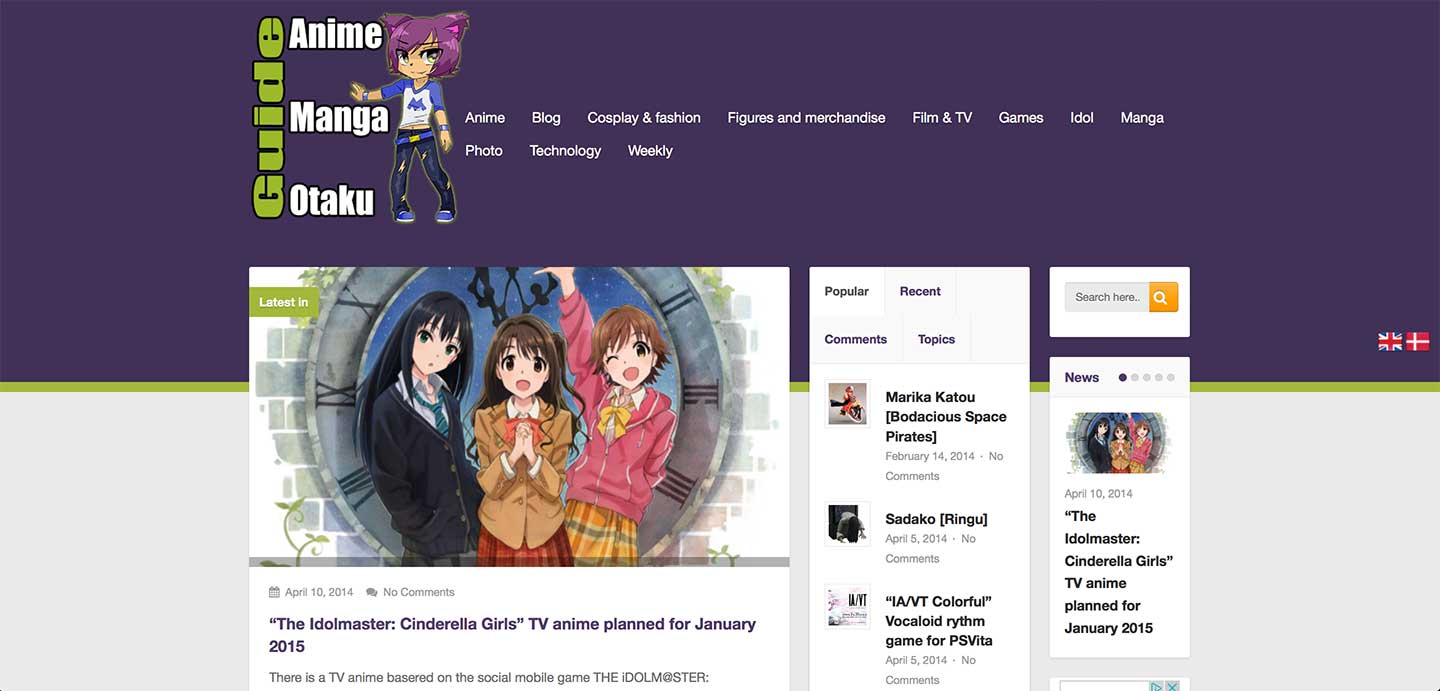Screen dimensions: 1440x691
Task: Switch language with the Danish flag
Action: (1417, 341)
